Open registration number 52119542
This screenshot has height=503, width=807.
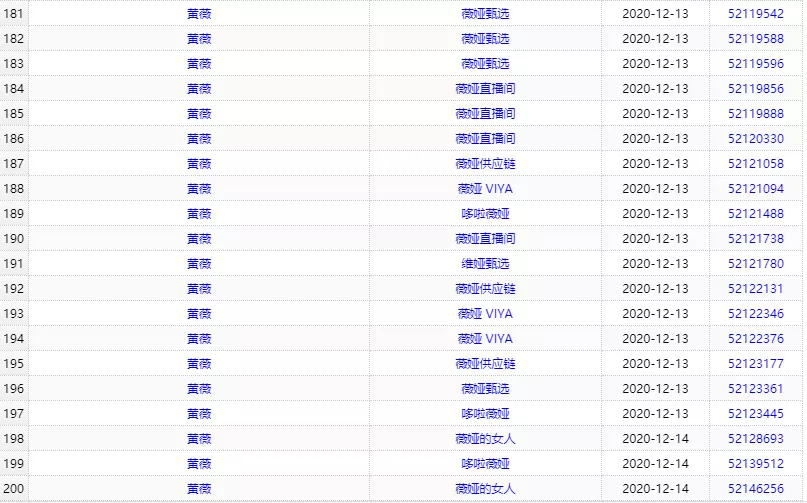pyautogui.click(x=756, y=14)
